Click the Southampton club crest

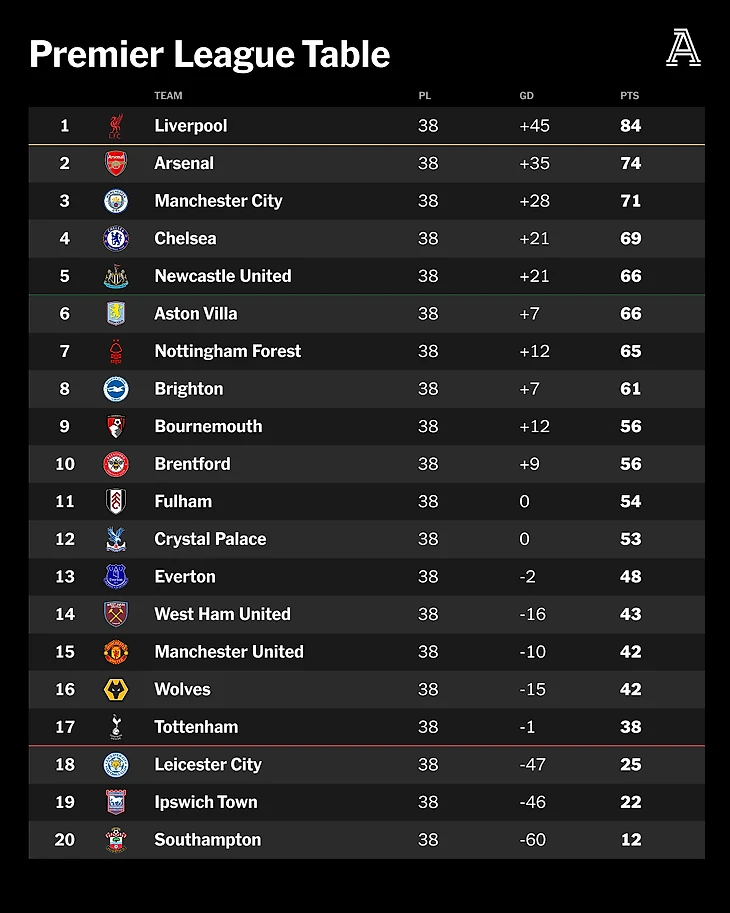click(116, 840)
